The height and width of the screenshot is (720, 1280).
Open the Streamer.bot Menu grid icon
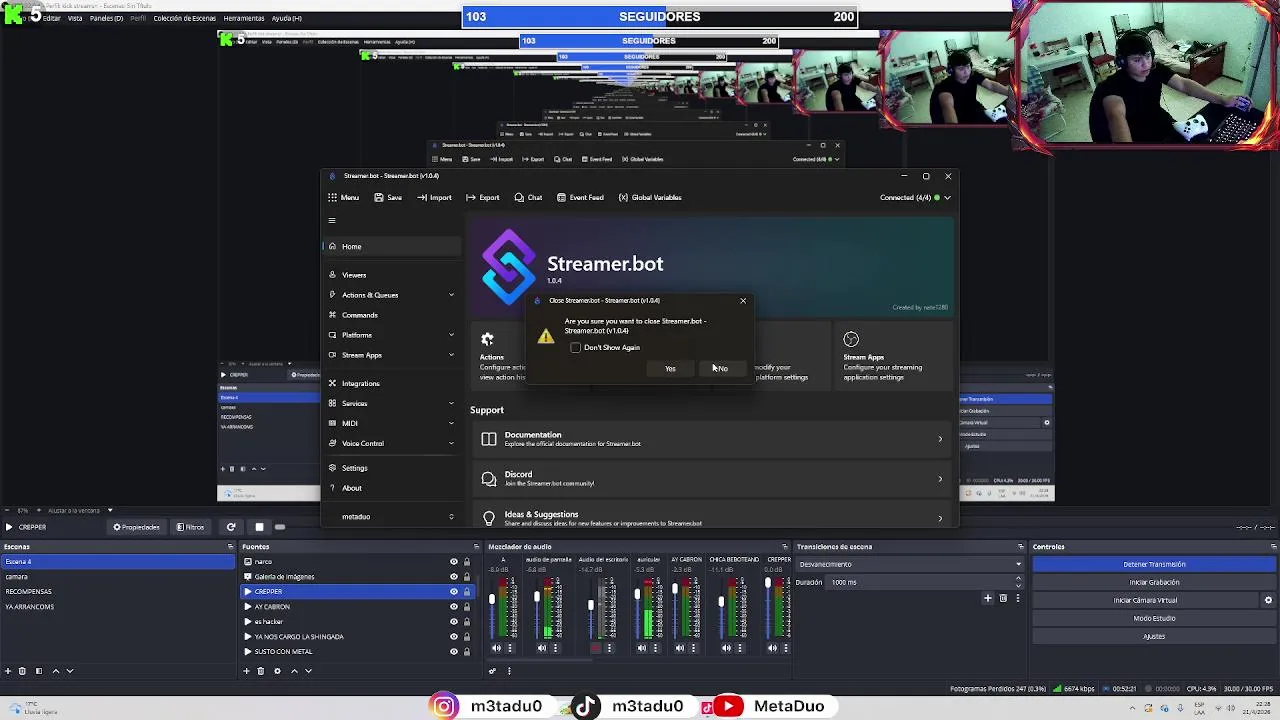pyautogui.click(x=333, y=197)
